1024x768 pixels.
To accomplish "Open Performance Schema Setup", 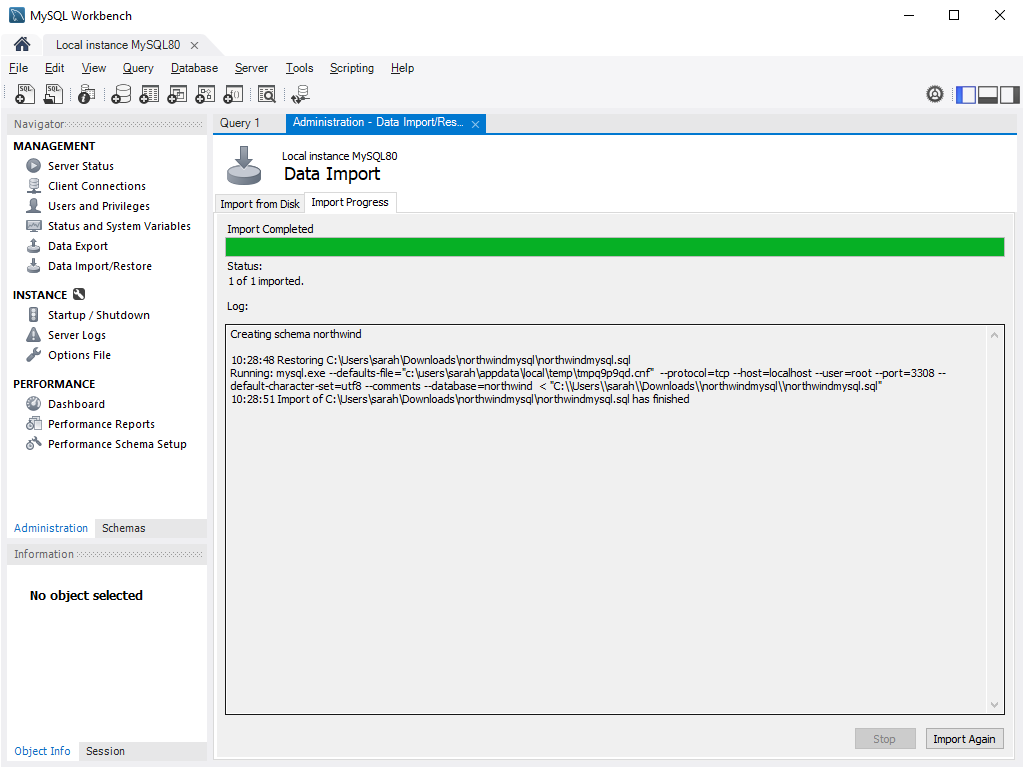I will coord(117,444).
